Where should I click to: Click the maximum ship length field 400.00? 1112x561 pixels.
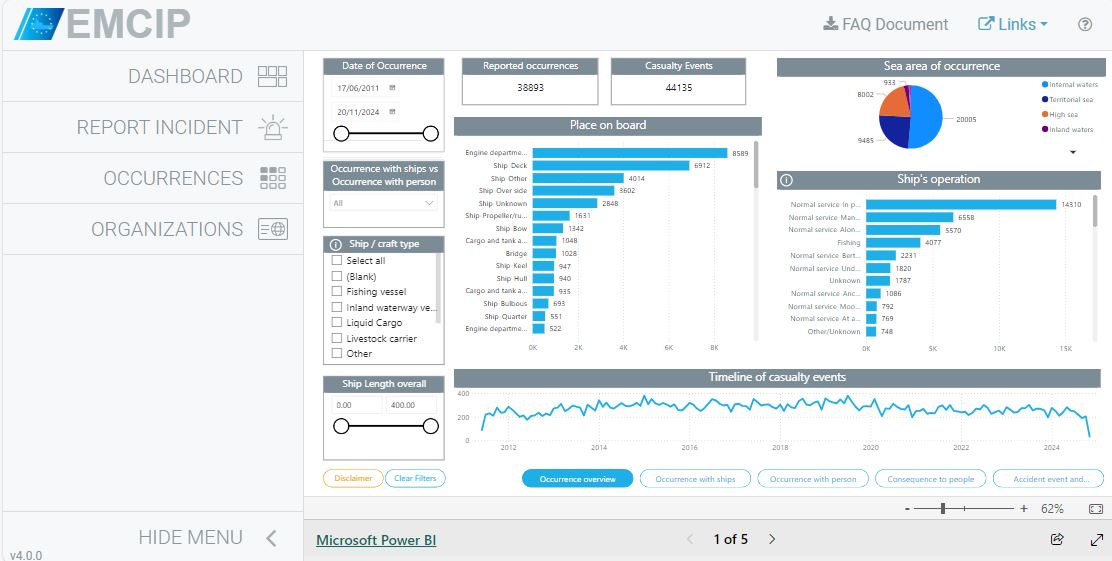click(412, 405)
